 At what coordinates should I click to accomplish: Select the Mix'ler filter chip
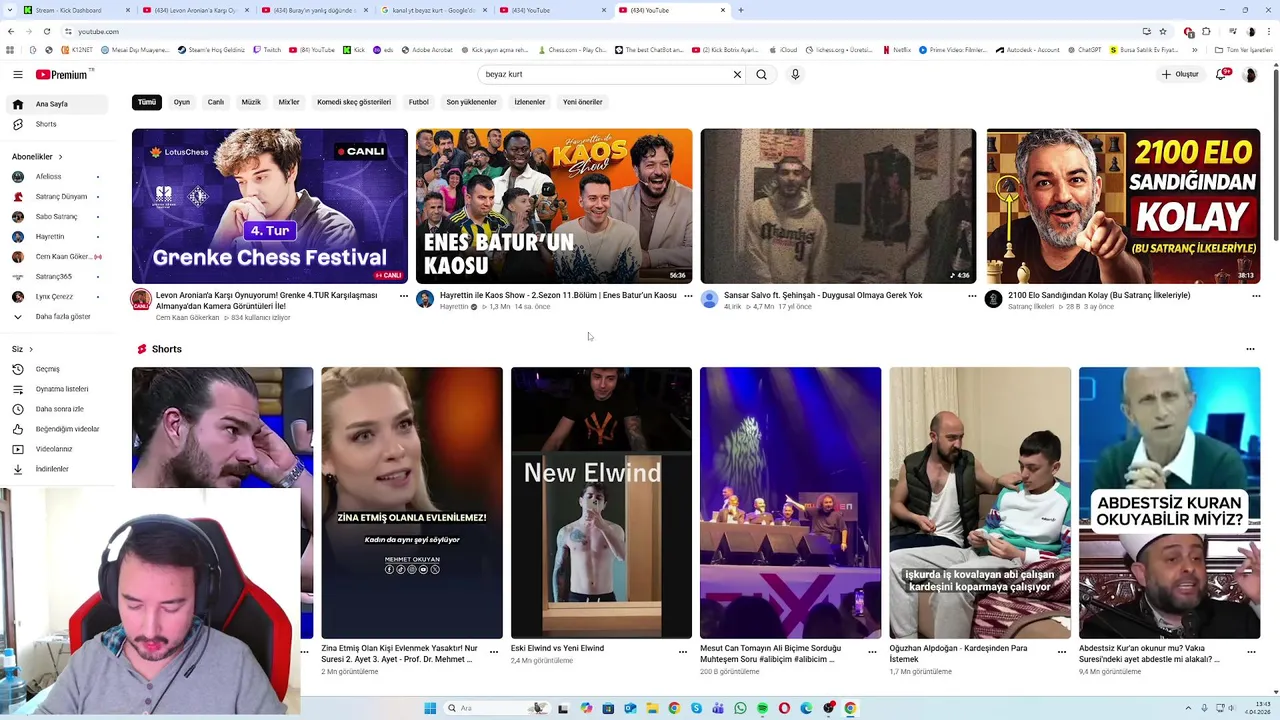coord(289,102)
